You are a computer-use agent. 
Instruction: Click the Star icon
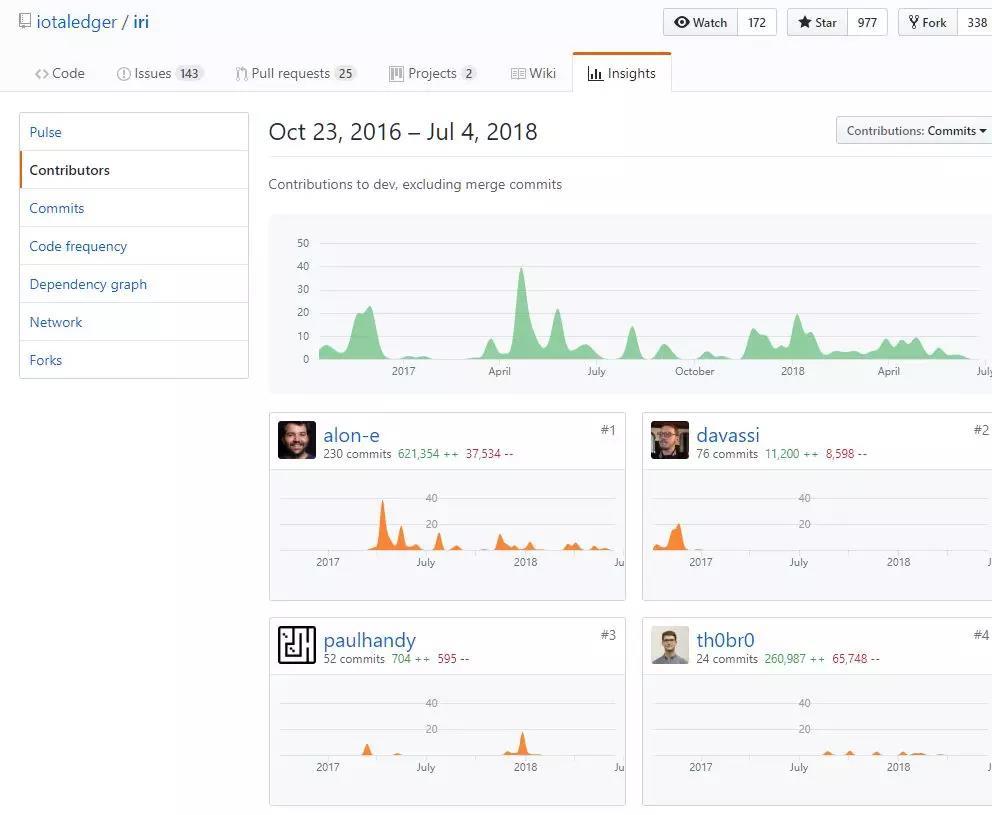[804, 22]
